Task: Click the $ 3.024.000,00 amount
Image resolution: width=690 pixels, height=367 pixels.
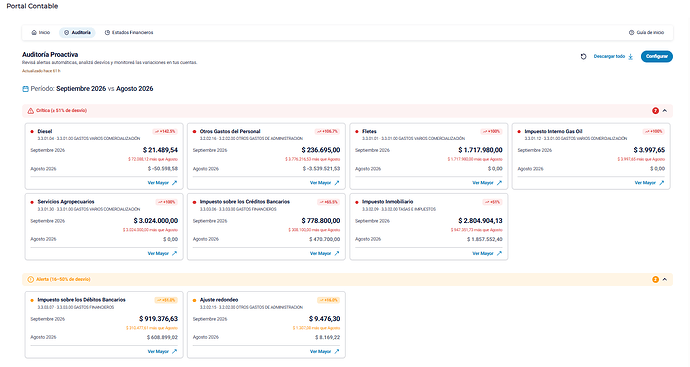Action: (156, 221)
